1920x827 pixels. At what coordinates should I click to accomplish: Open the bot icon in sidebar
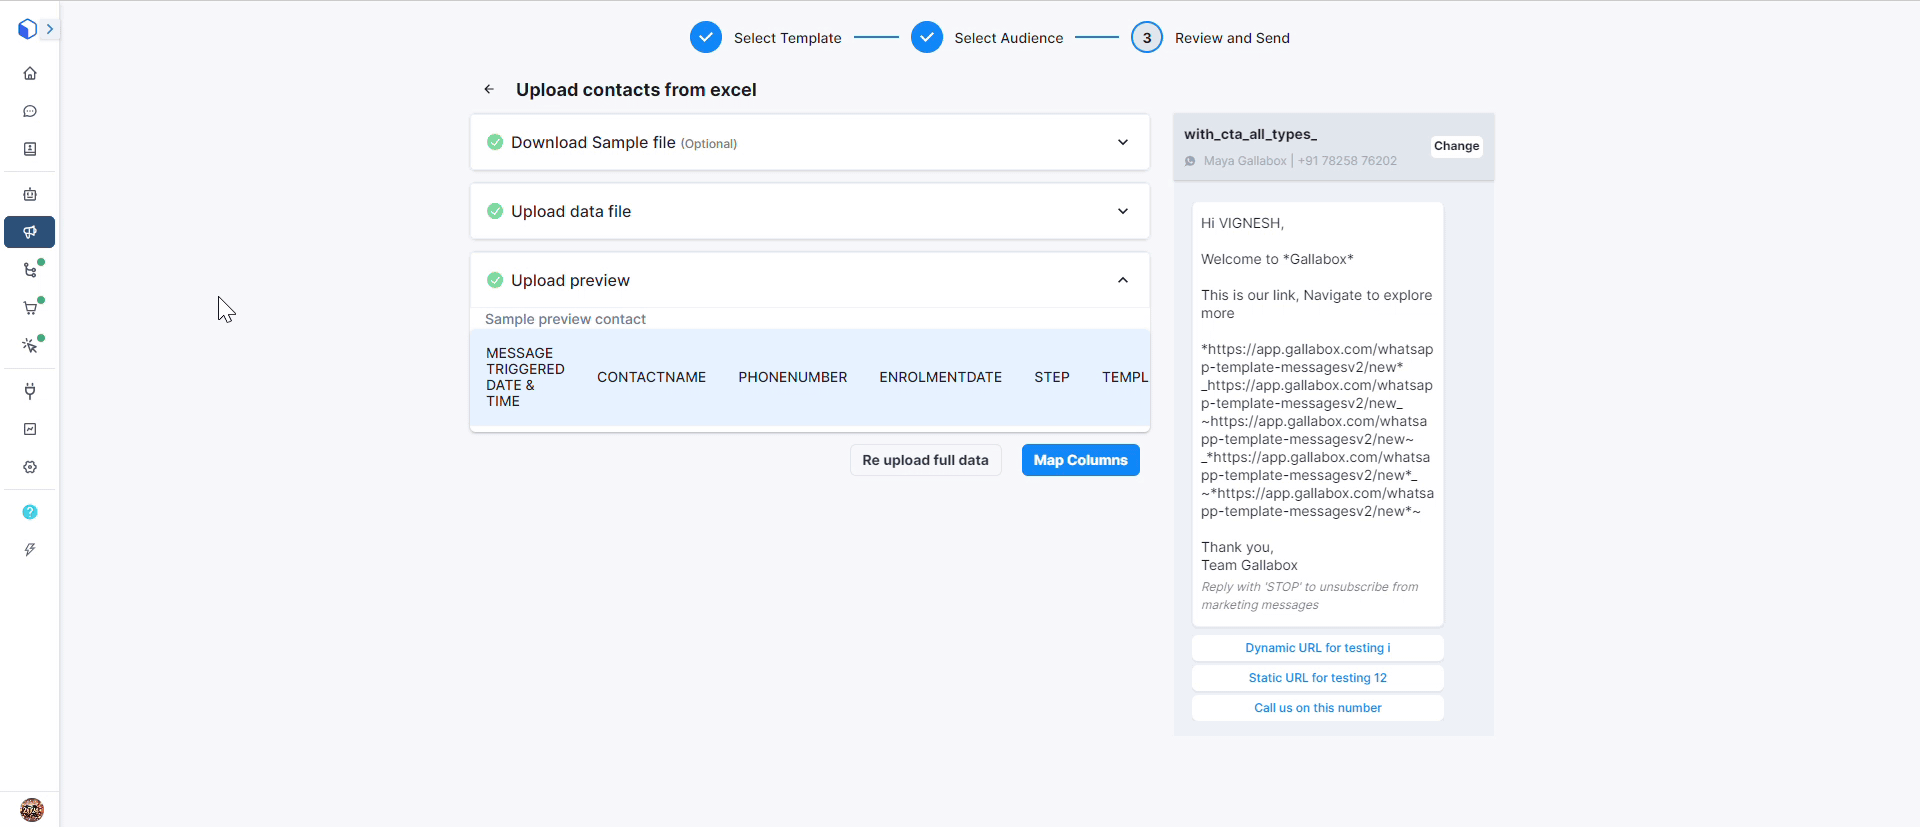[x=30, y=194]
